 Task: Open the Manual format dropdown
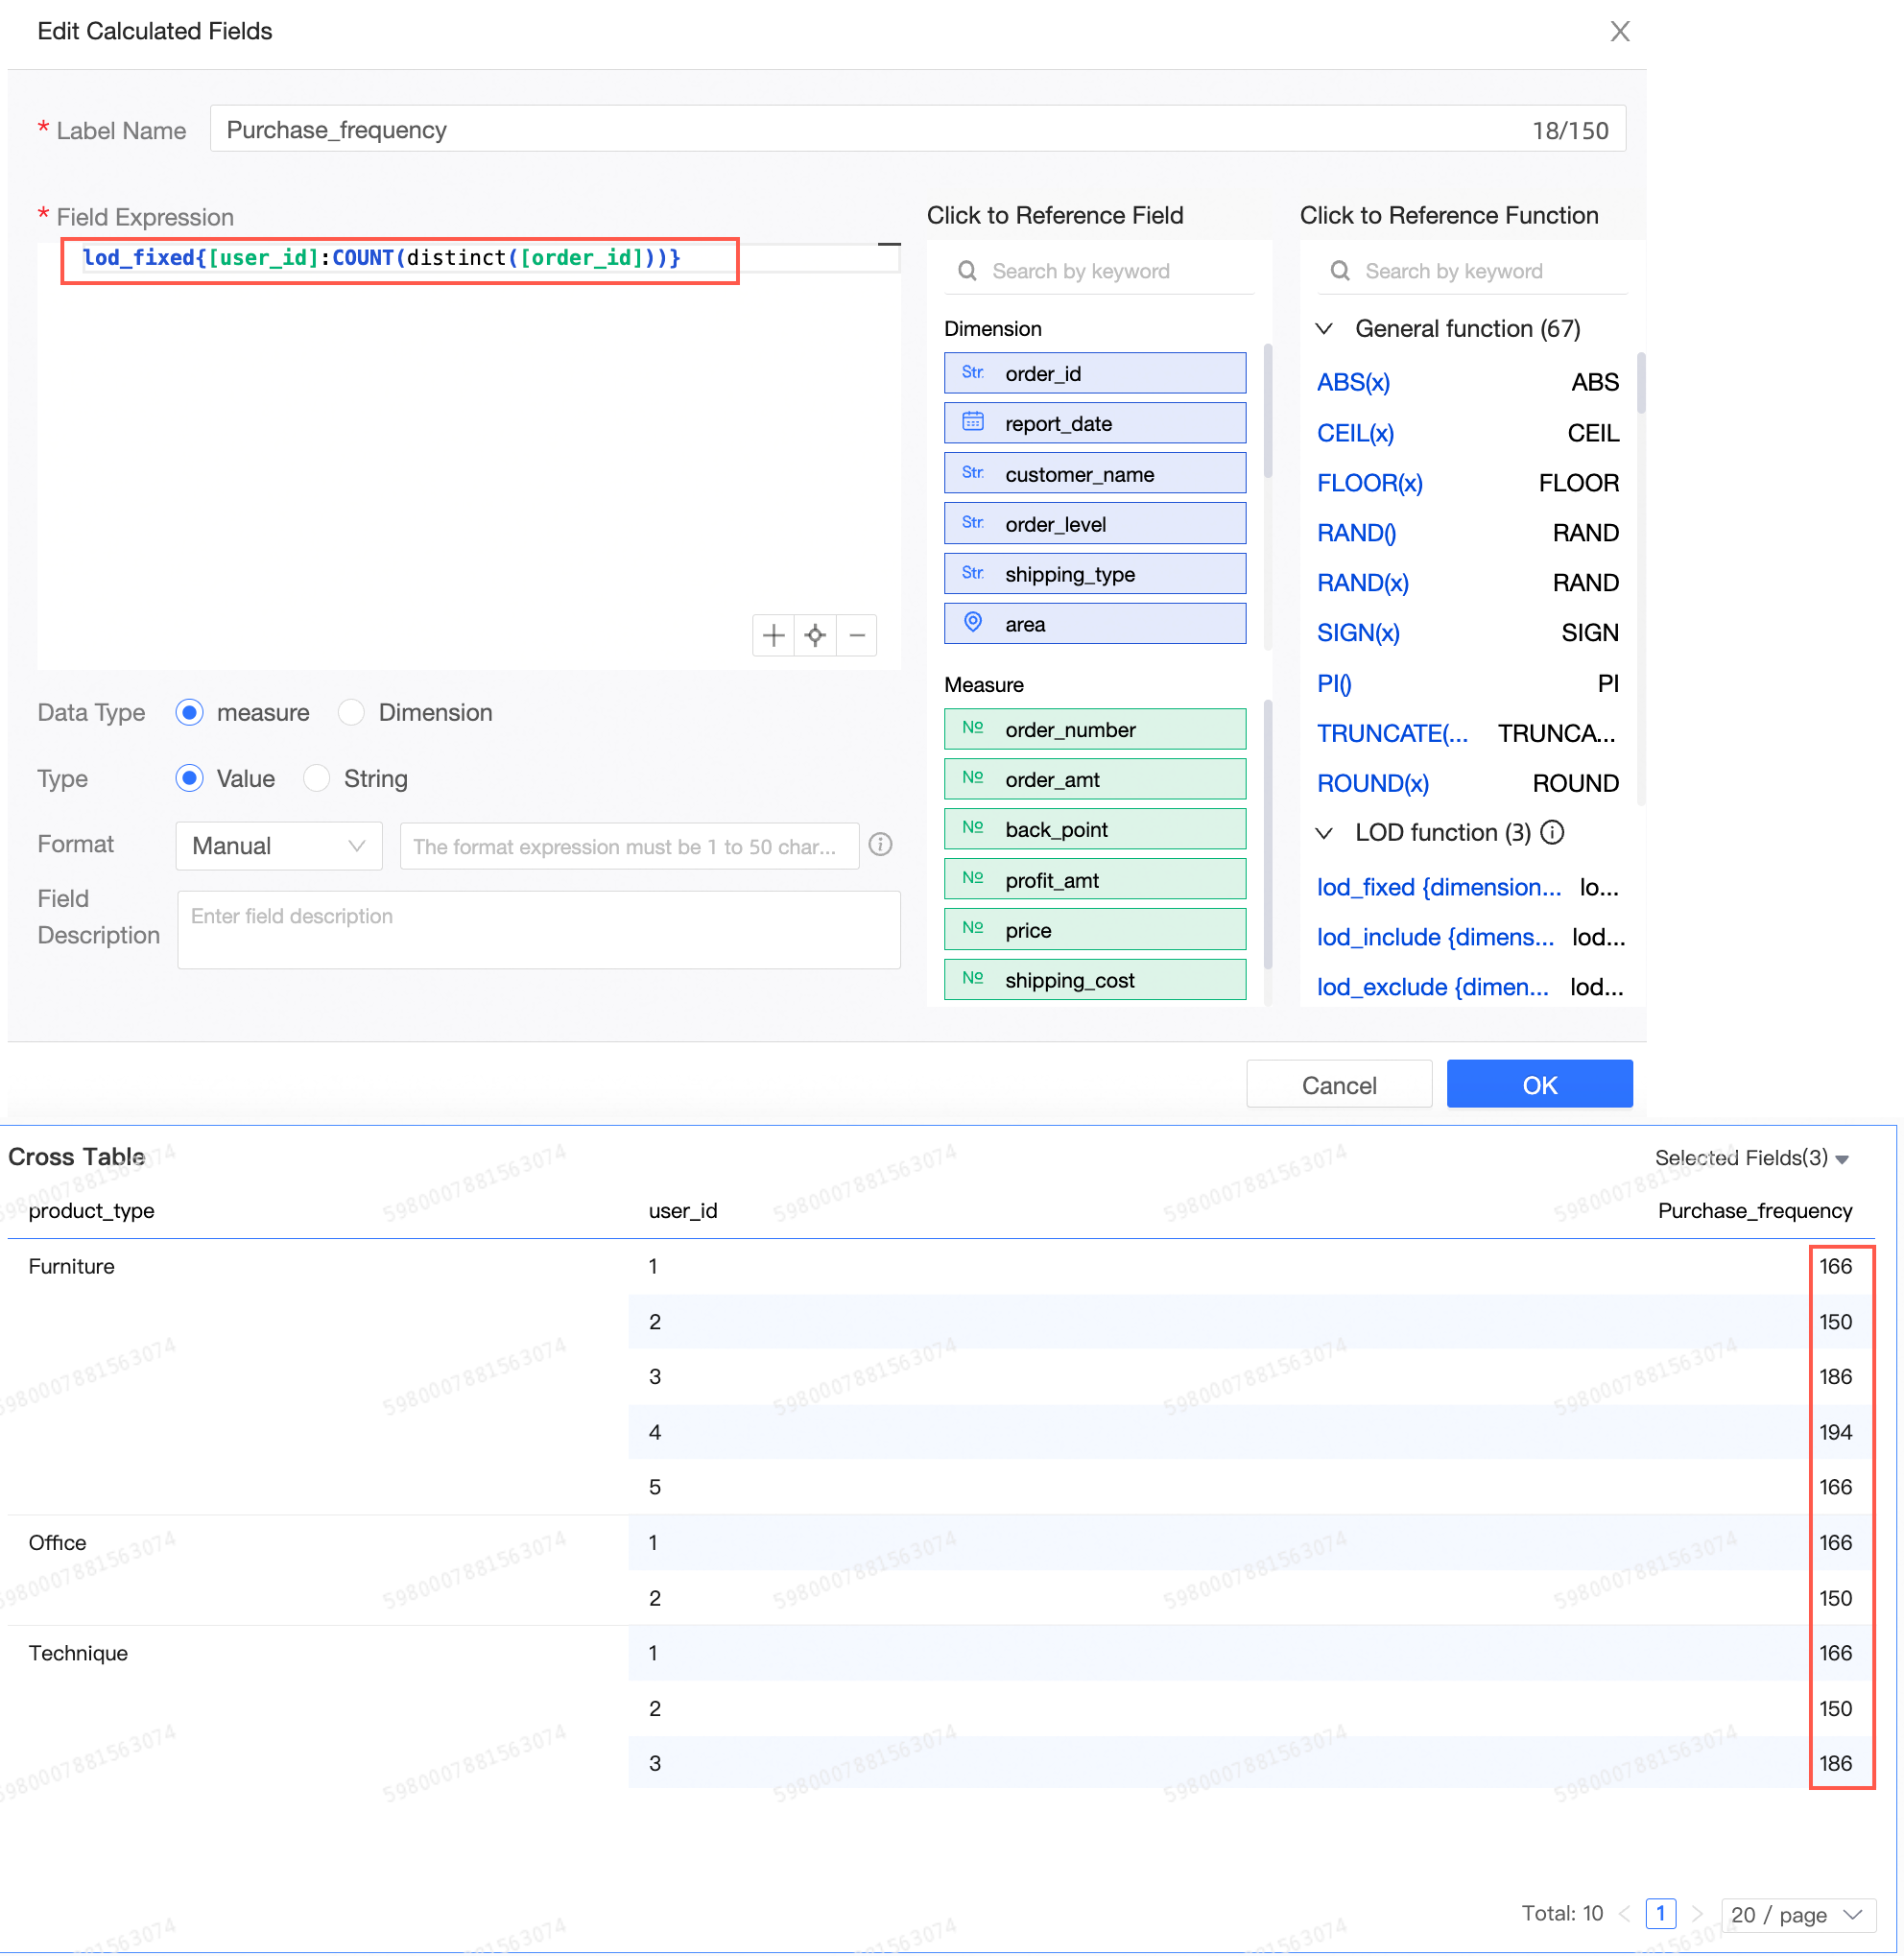click(x=279, y=846)
